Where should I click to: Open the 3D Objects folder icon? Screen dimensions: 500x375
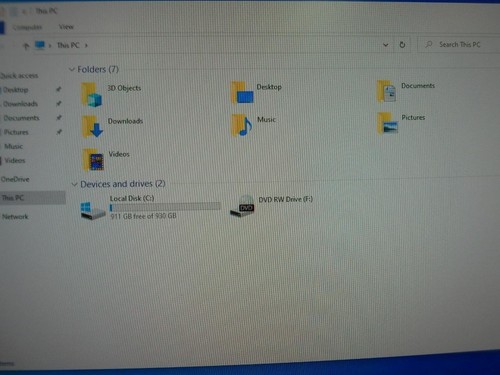(91, 95)
